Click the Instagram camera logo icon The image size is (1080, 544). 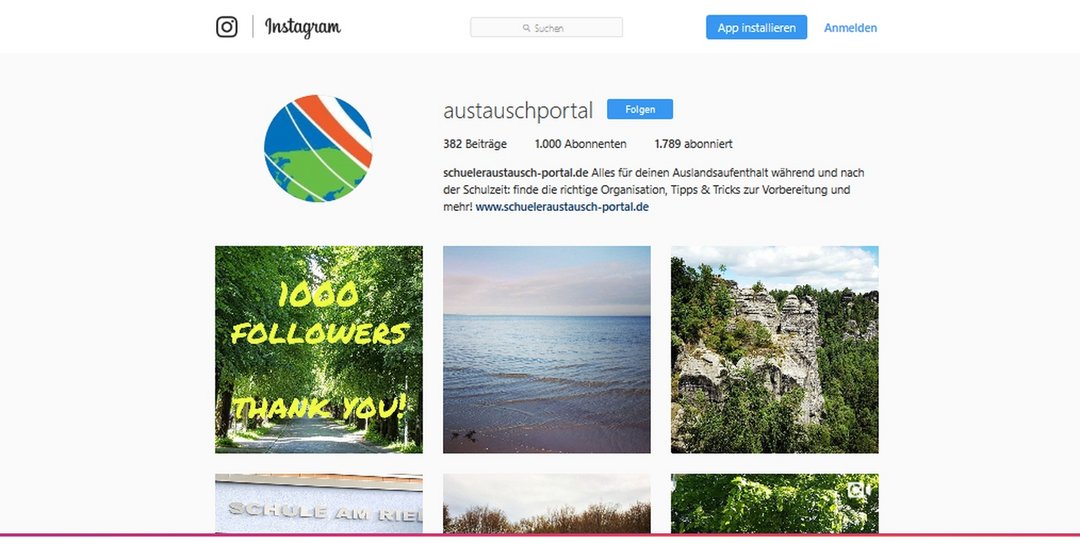(x=227, y=27)
